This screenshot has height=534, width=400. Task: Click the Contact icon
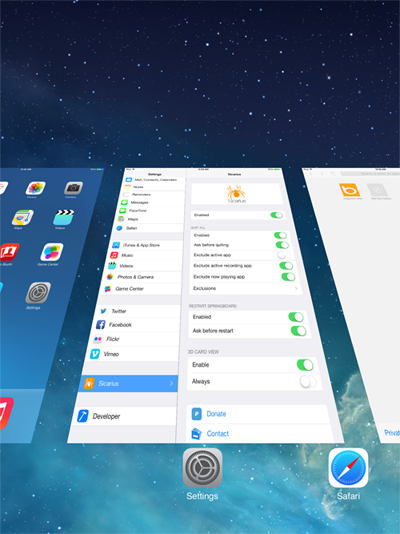[196, 434]
